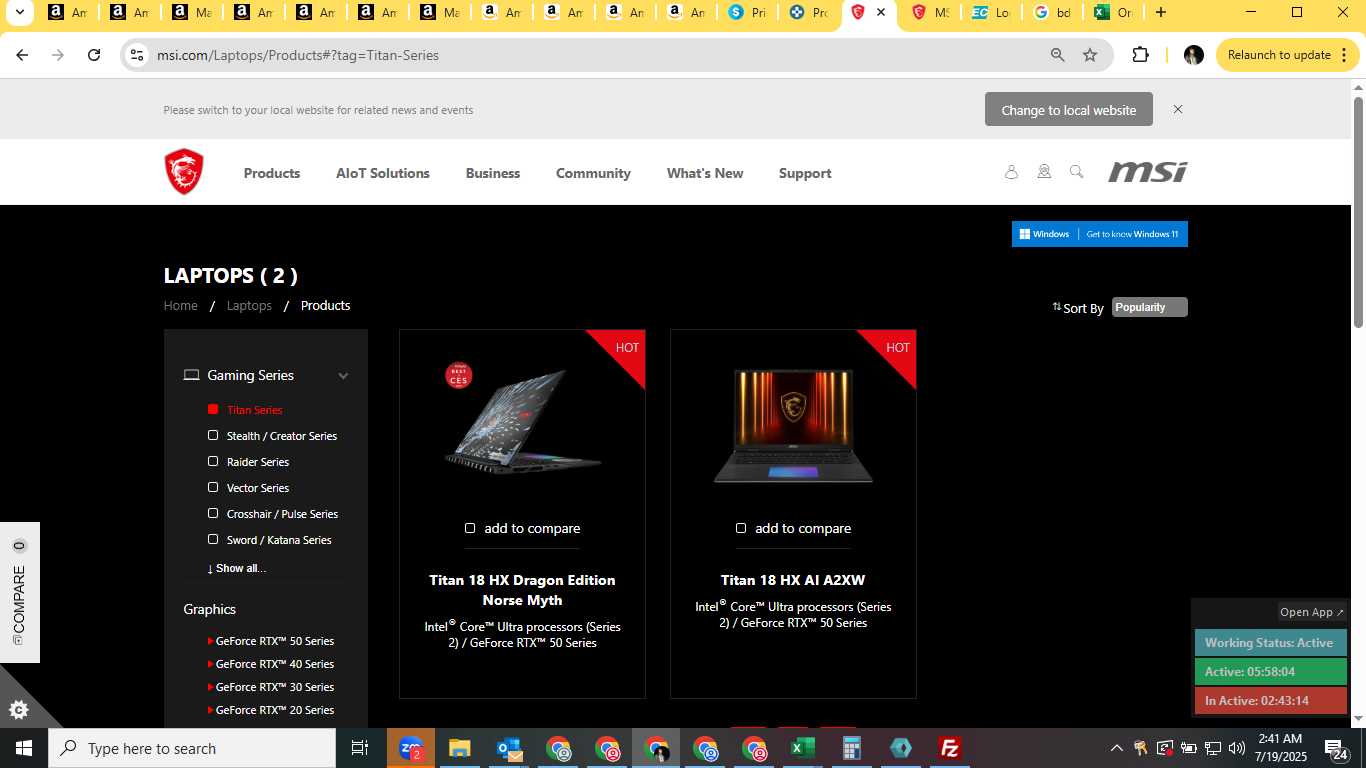1366x768 pixels.
Task: Open the MSI user account icon
Action: 1011,172
